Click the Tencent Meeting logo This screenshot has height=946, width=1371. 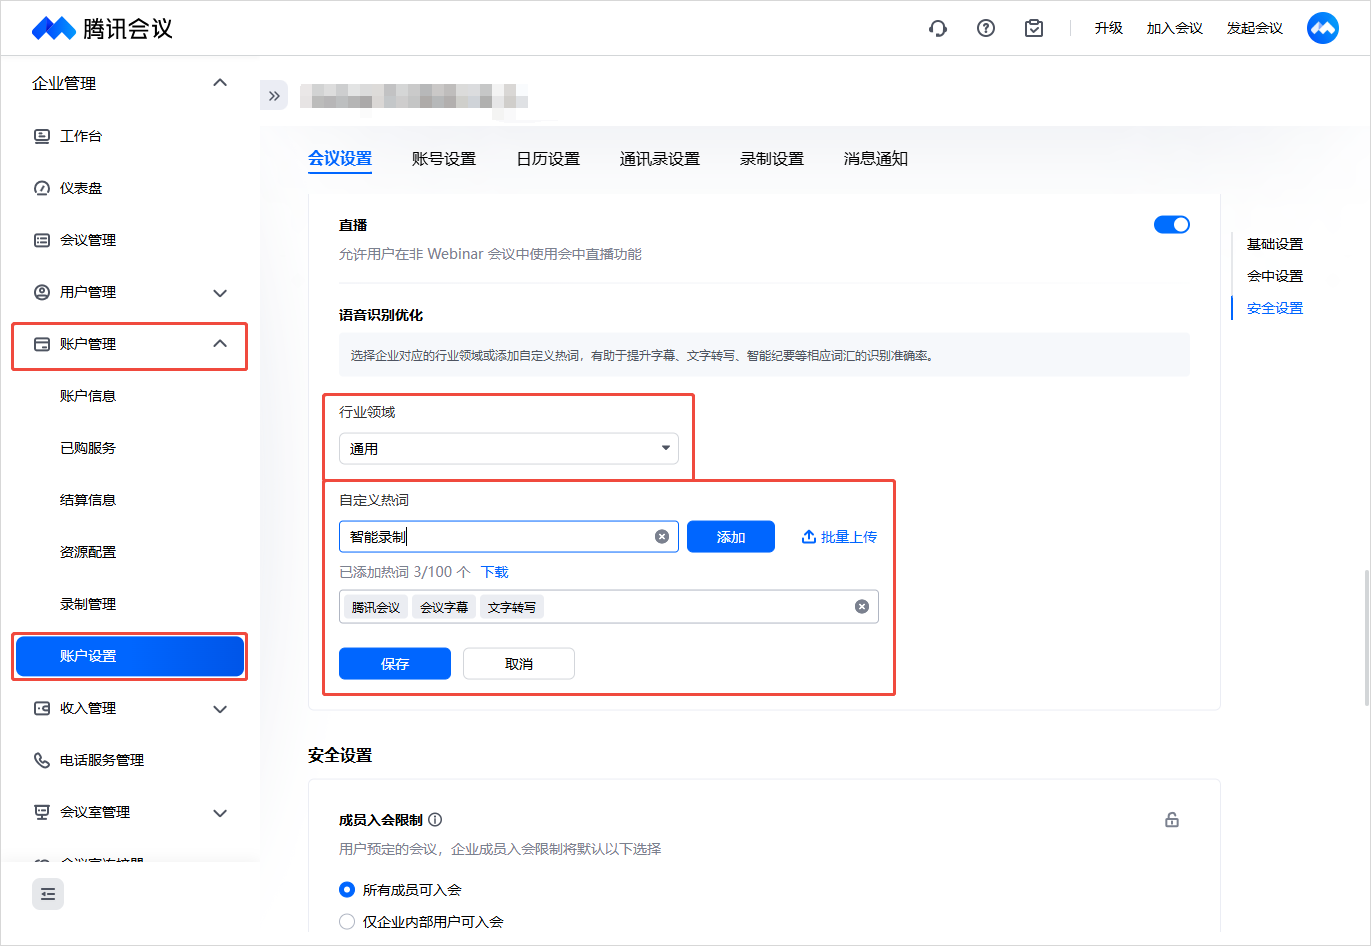pyautogui.click(x=102, y=28)
